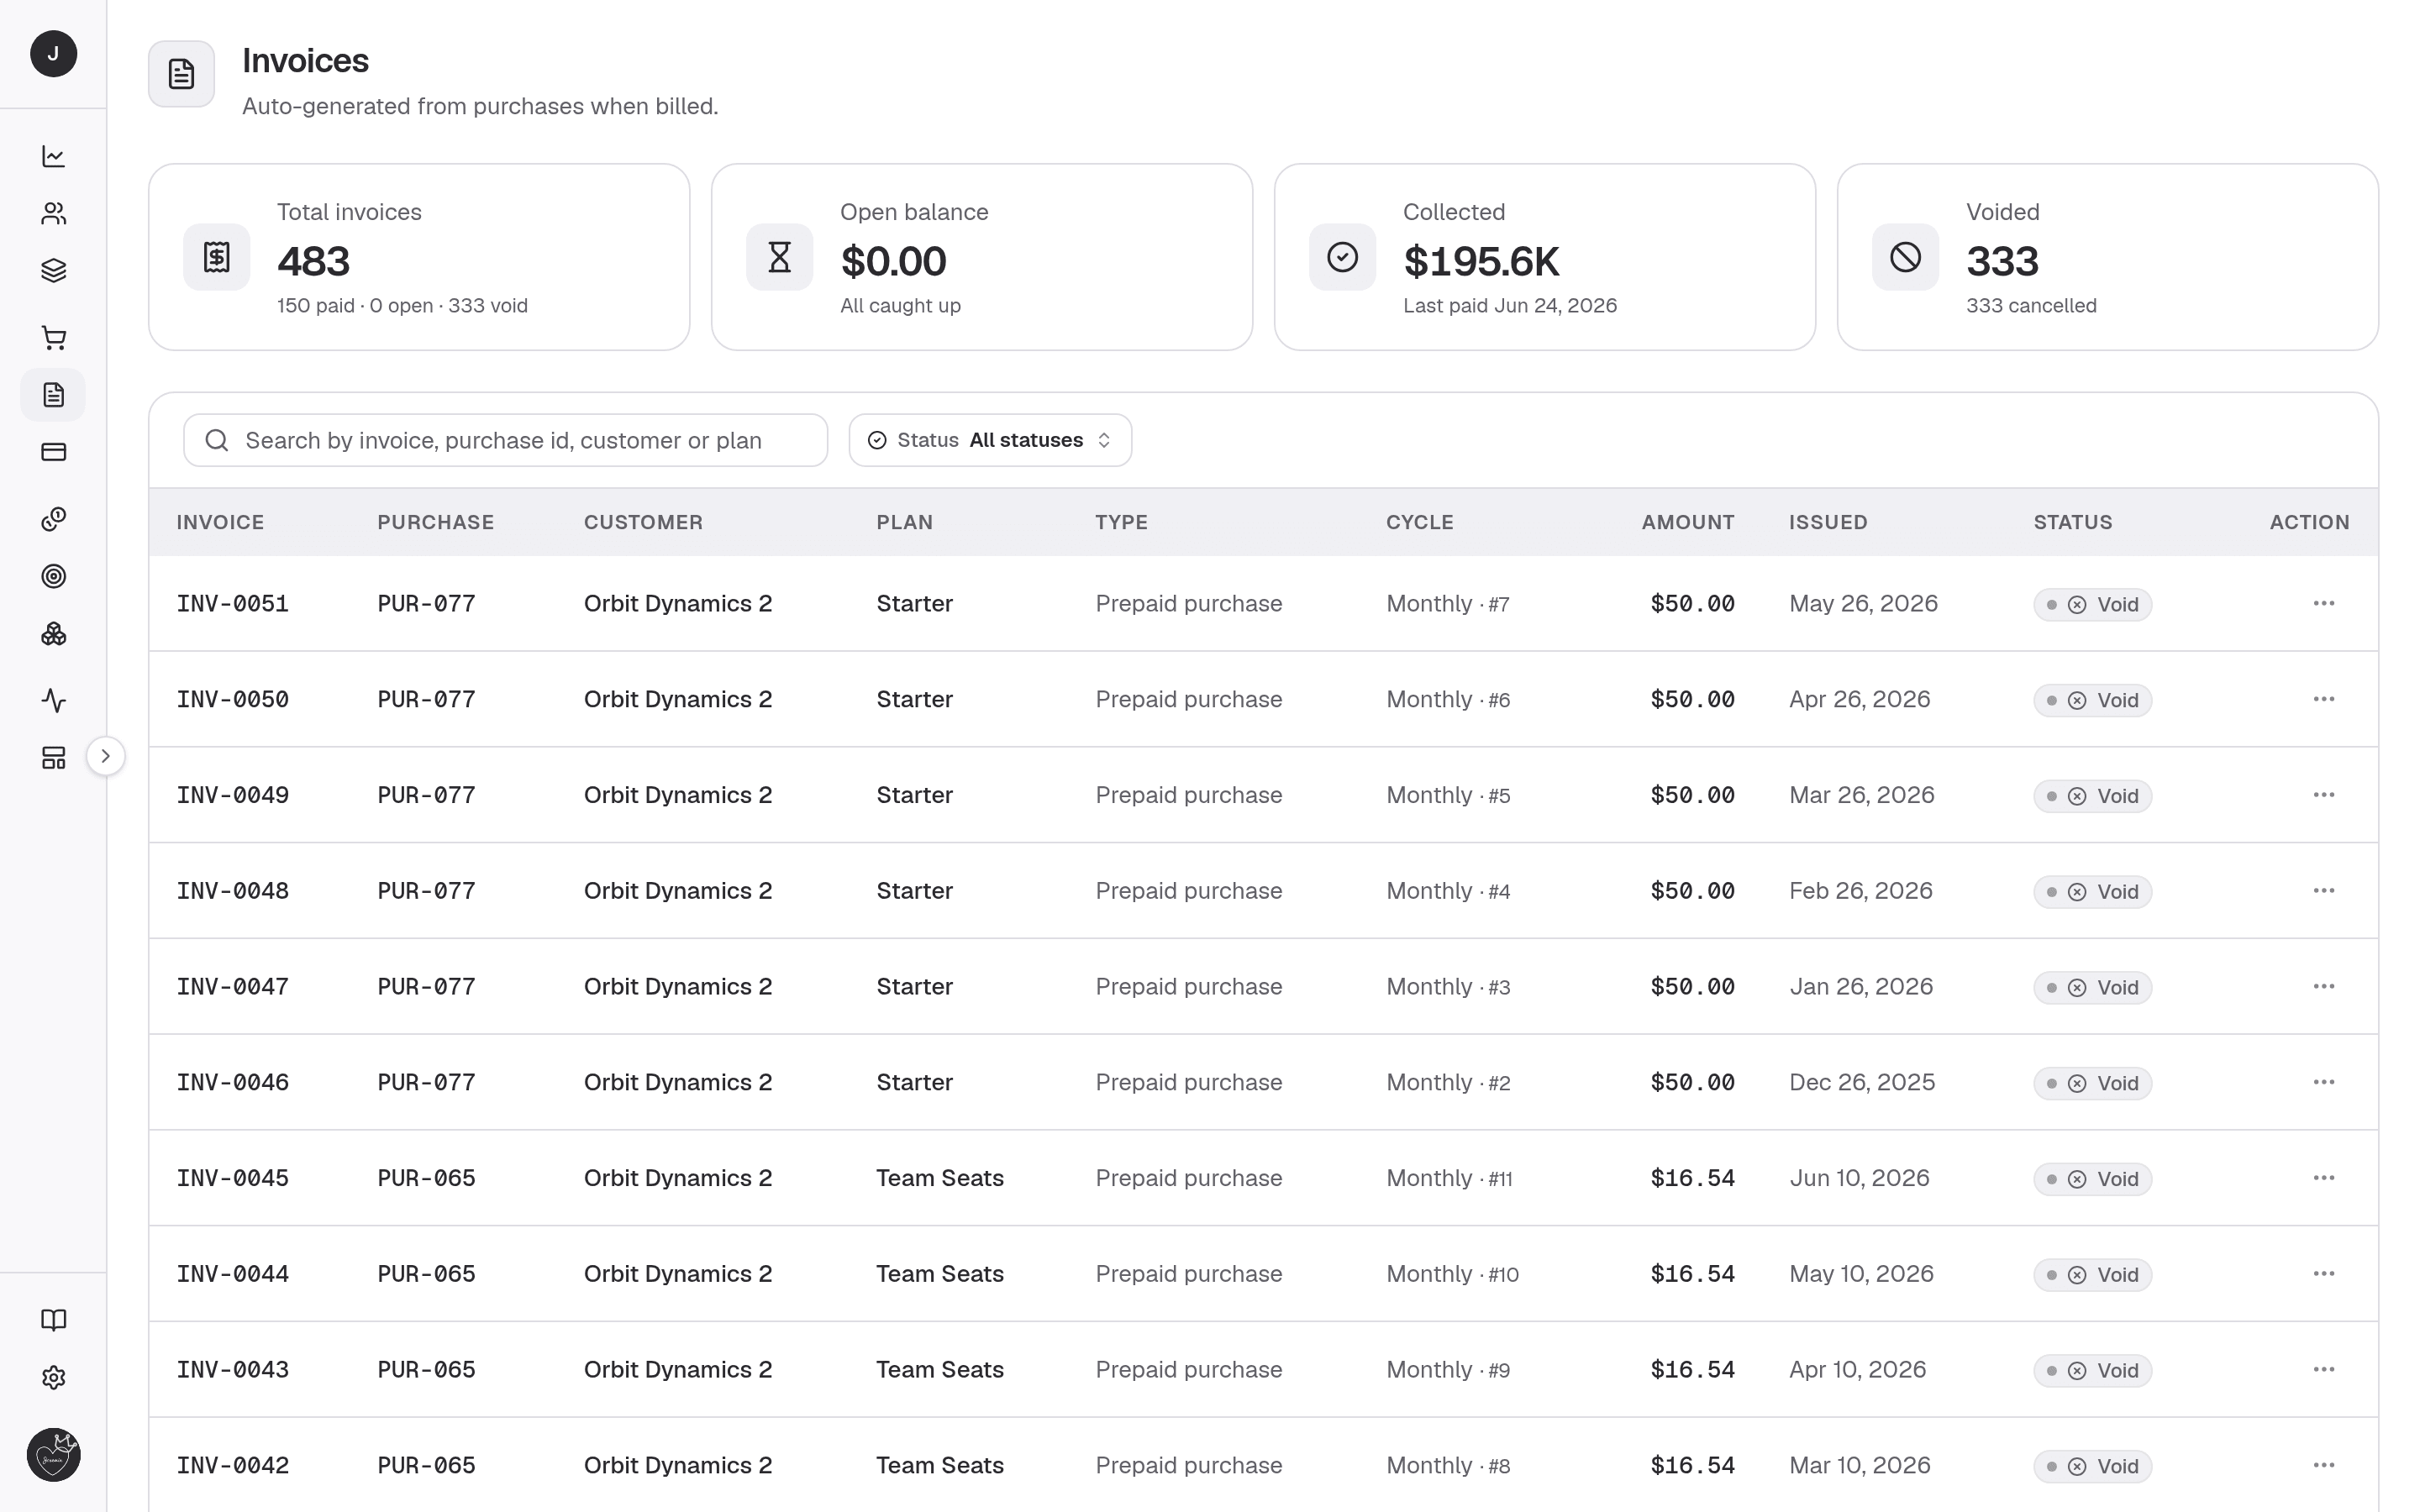This screenshot has width=2420, height=1512.
Task: Open the activity pulse sidebar icon
Action: pyautogui.click(x=53, y=700)
